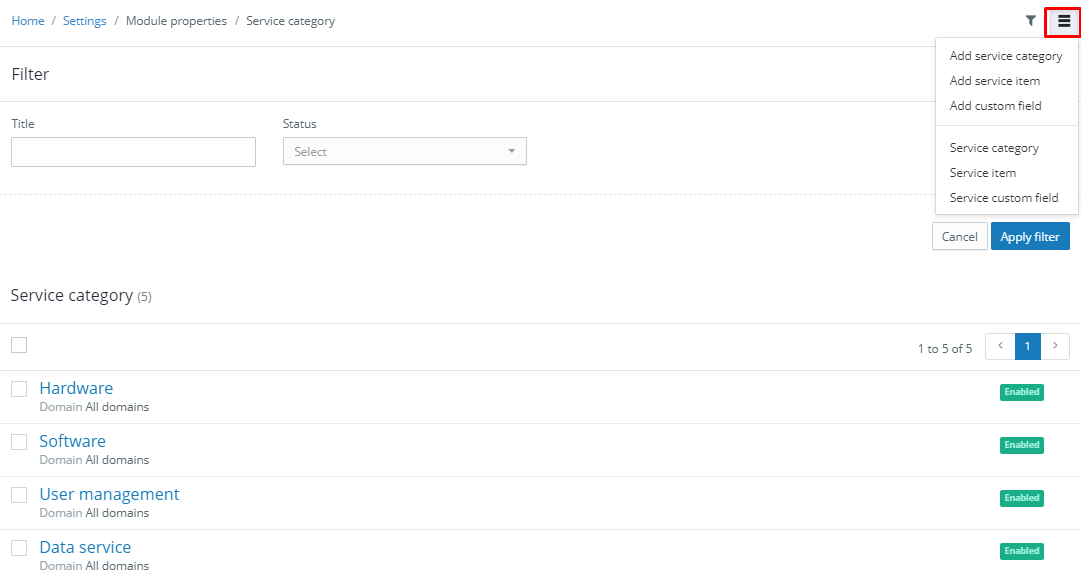Go to previous page arrow
The height and width of the screenshot is (581, 1081).
1000,346
